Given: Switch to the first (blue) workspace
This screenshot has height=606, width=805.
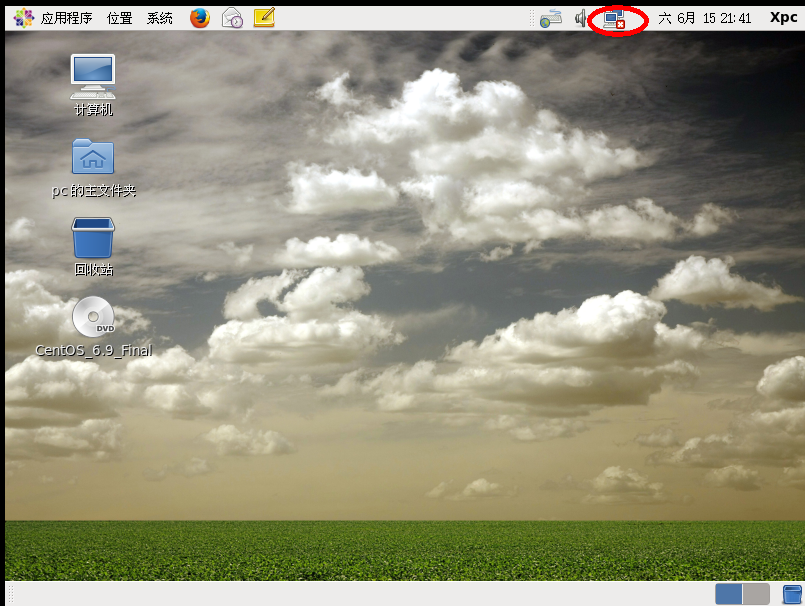Looking at the screenshot, I should (729, 594).
